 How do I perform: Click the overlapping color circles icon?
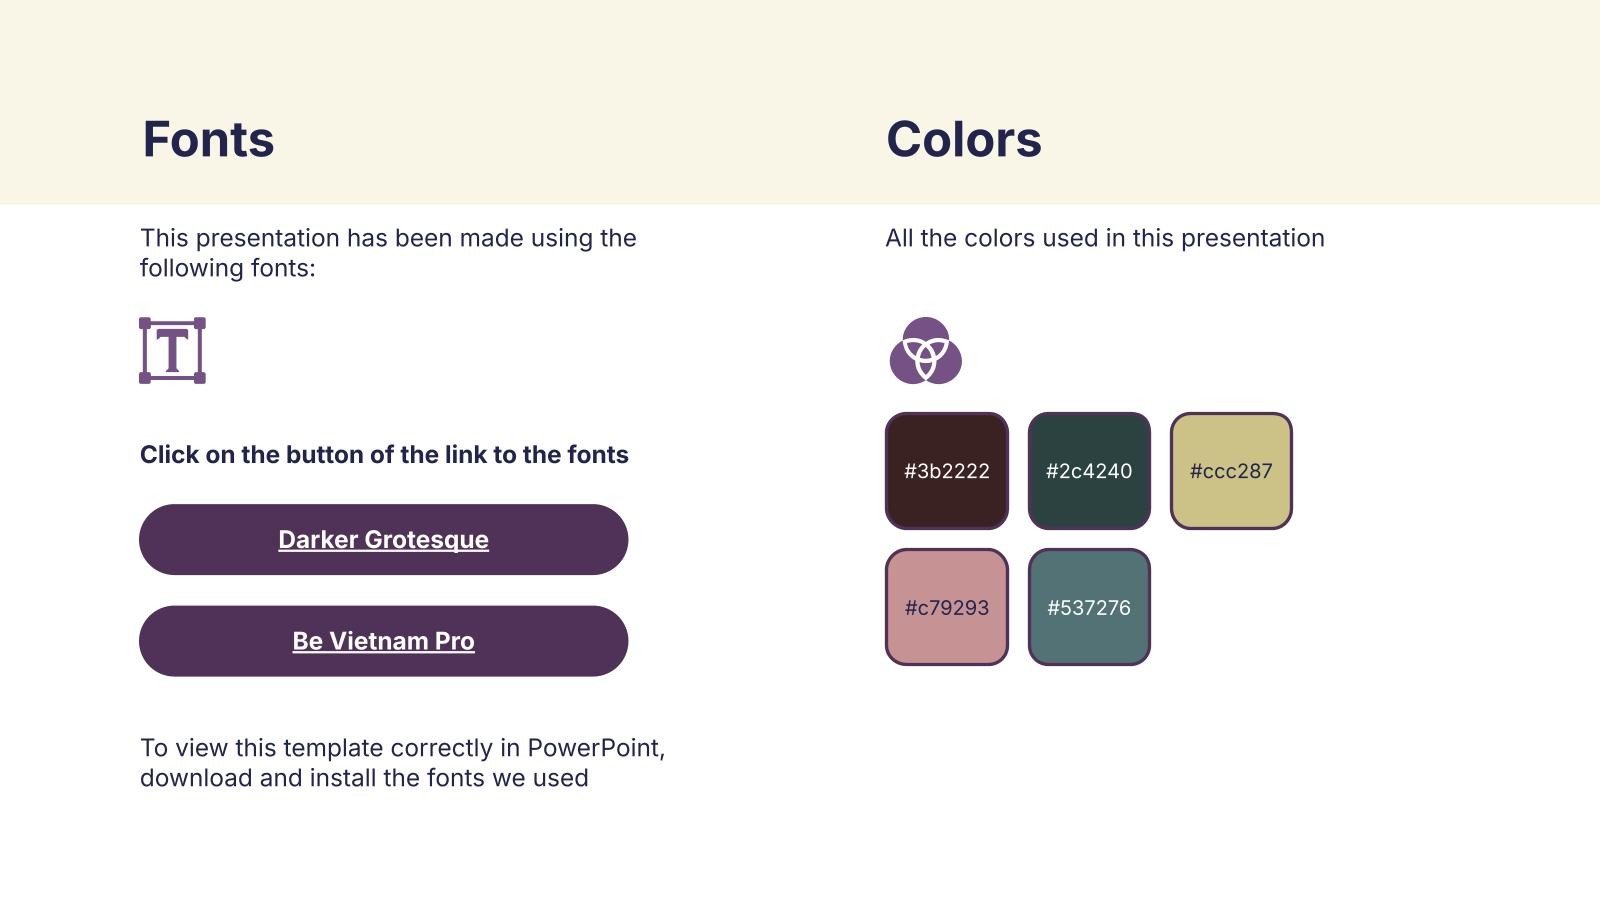click(925, 351)
